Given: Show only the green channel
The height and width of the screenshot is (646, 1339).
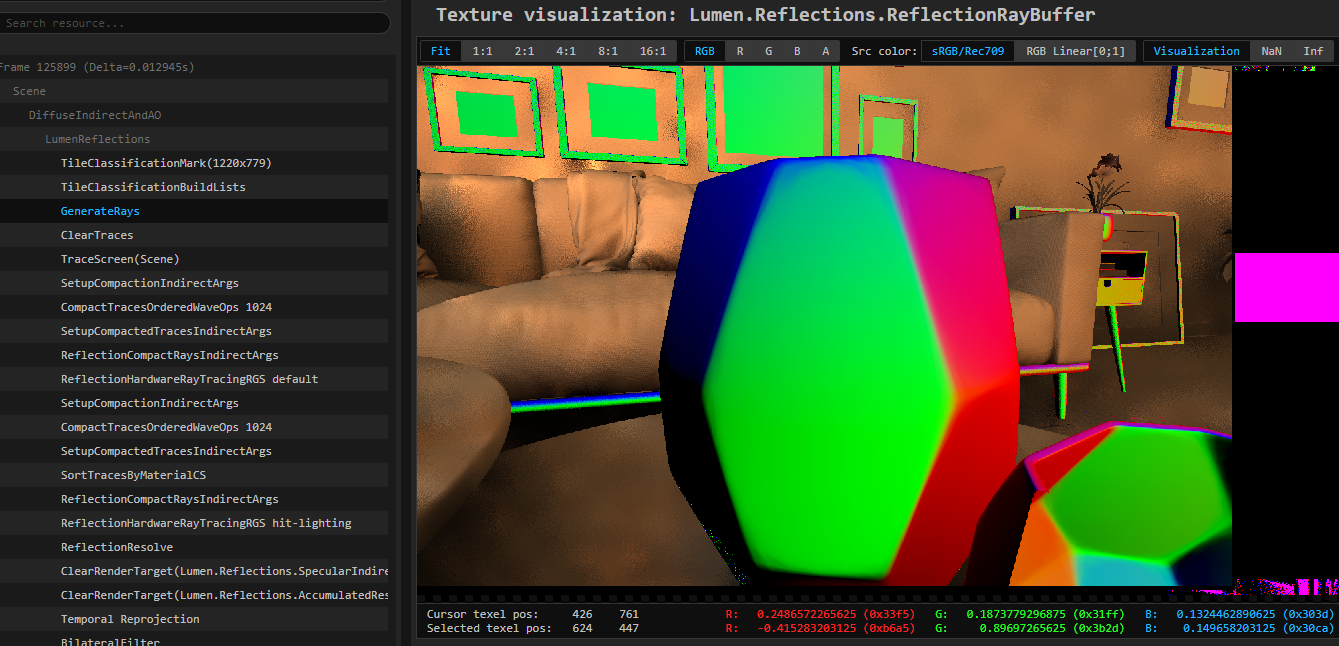Looking at the screenshot, I should [x=767, y=50].
